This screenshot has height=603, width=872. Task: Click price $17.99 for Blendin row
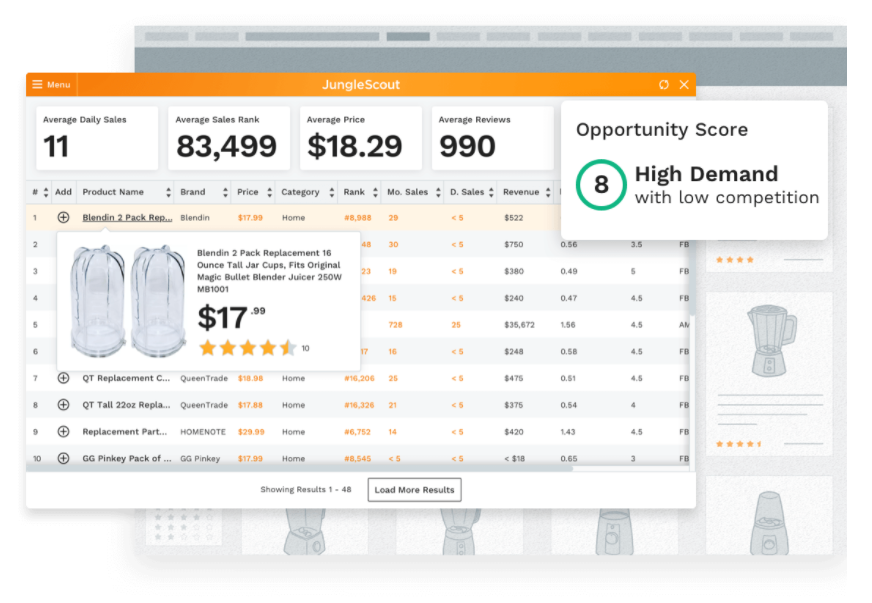(x=250, y=218)
